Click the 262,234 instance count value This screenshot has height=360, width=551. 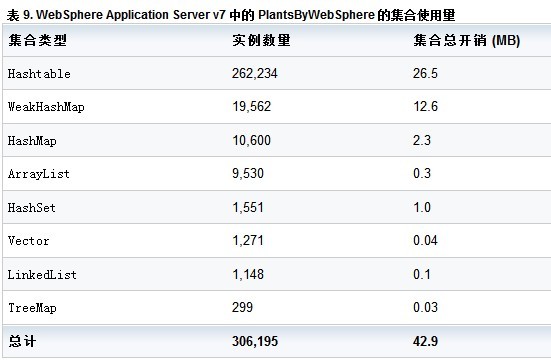(x=254, y=73)
